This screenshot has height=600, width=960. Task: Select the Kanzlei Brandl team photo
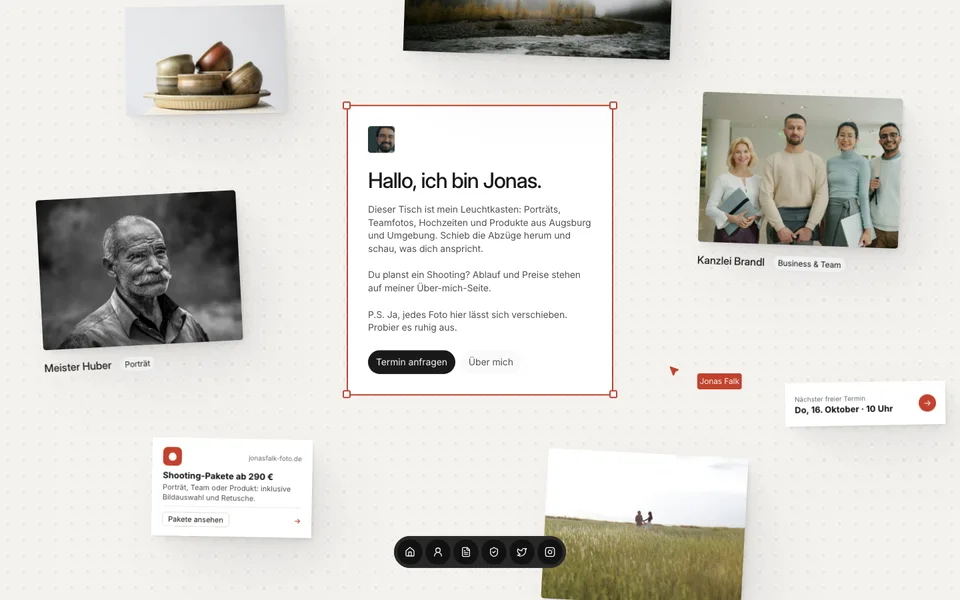pos(800,170)
